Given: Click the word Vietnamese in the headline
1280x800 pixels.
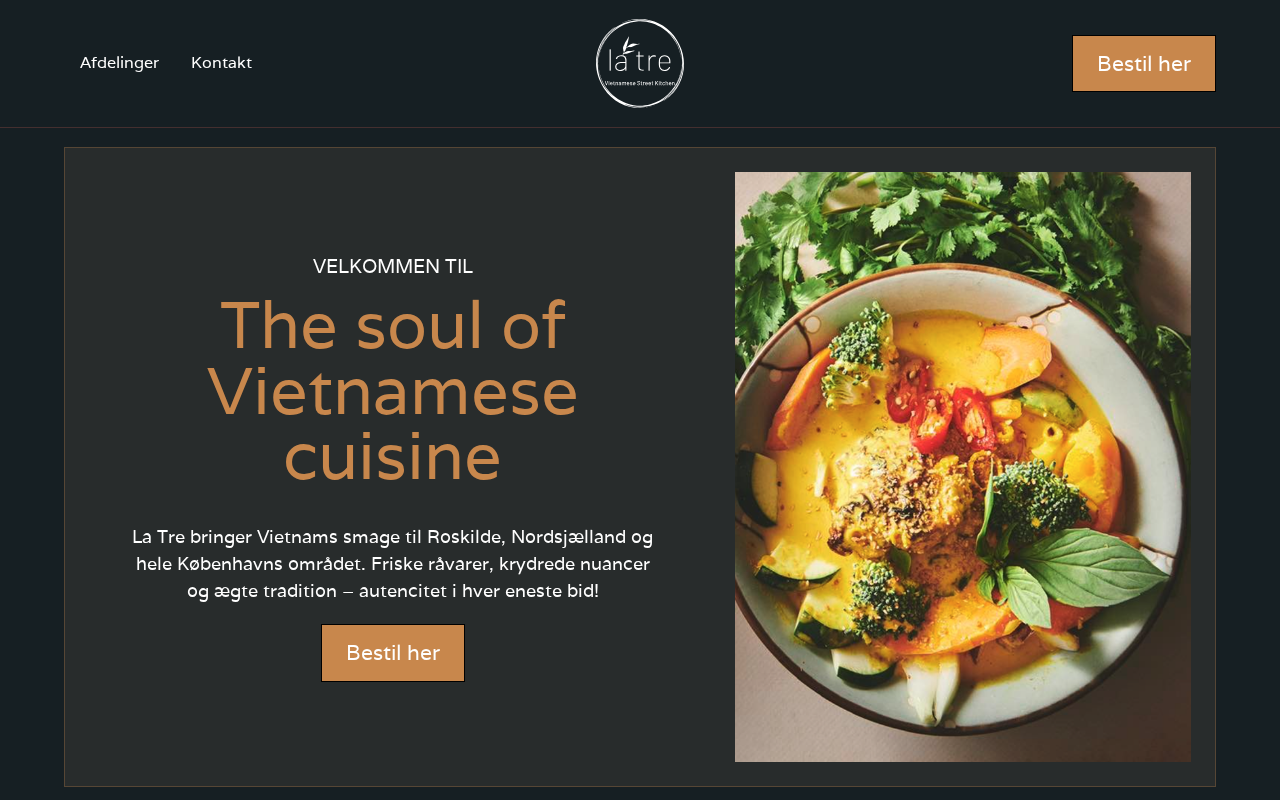Looking at the screenshot, I should point(393,392).
